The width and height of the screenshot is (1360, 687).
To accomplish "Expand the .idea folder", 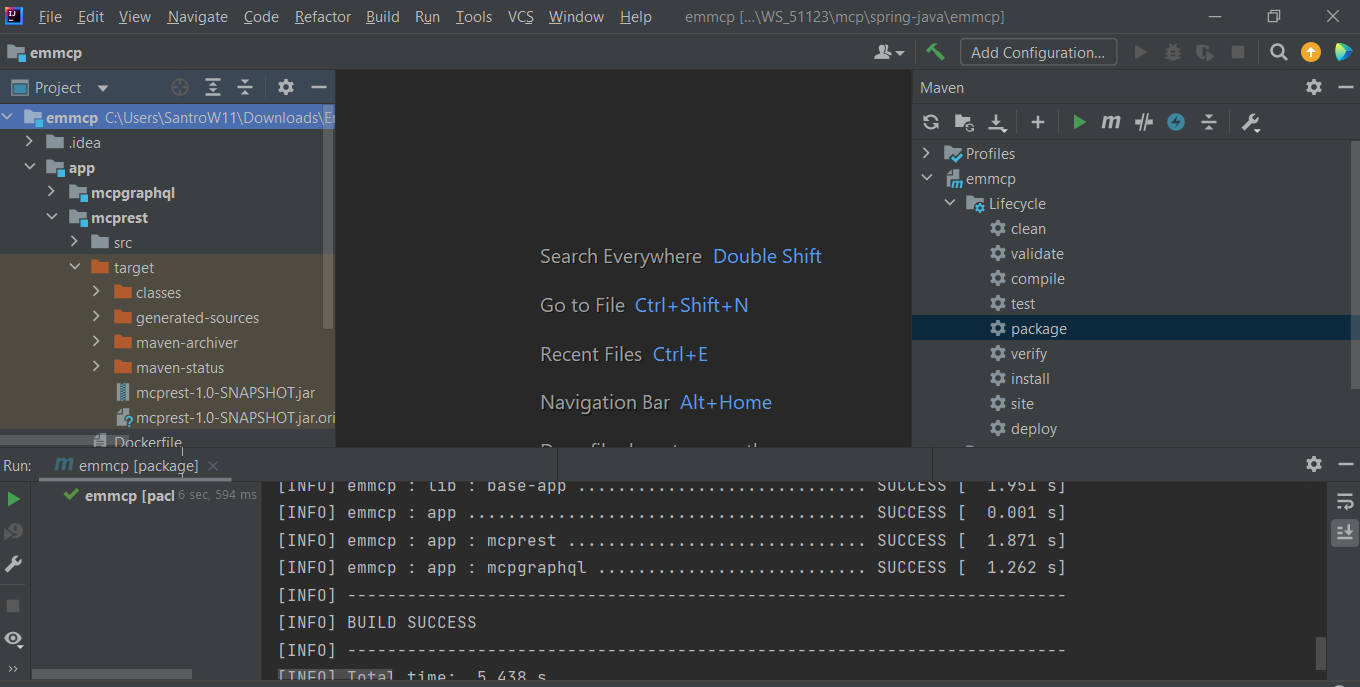I will pos(30,142).
